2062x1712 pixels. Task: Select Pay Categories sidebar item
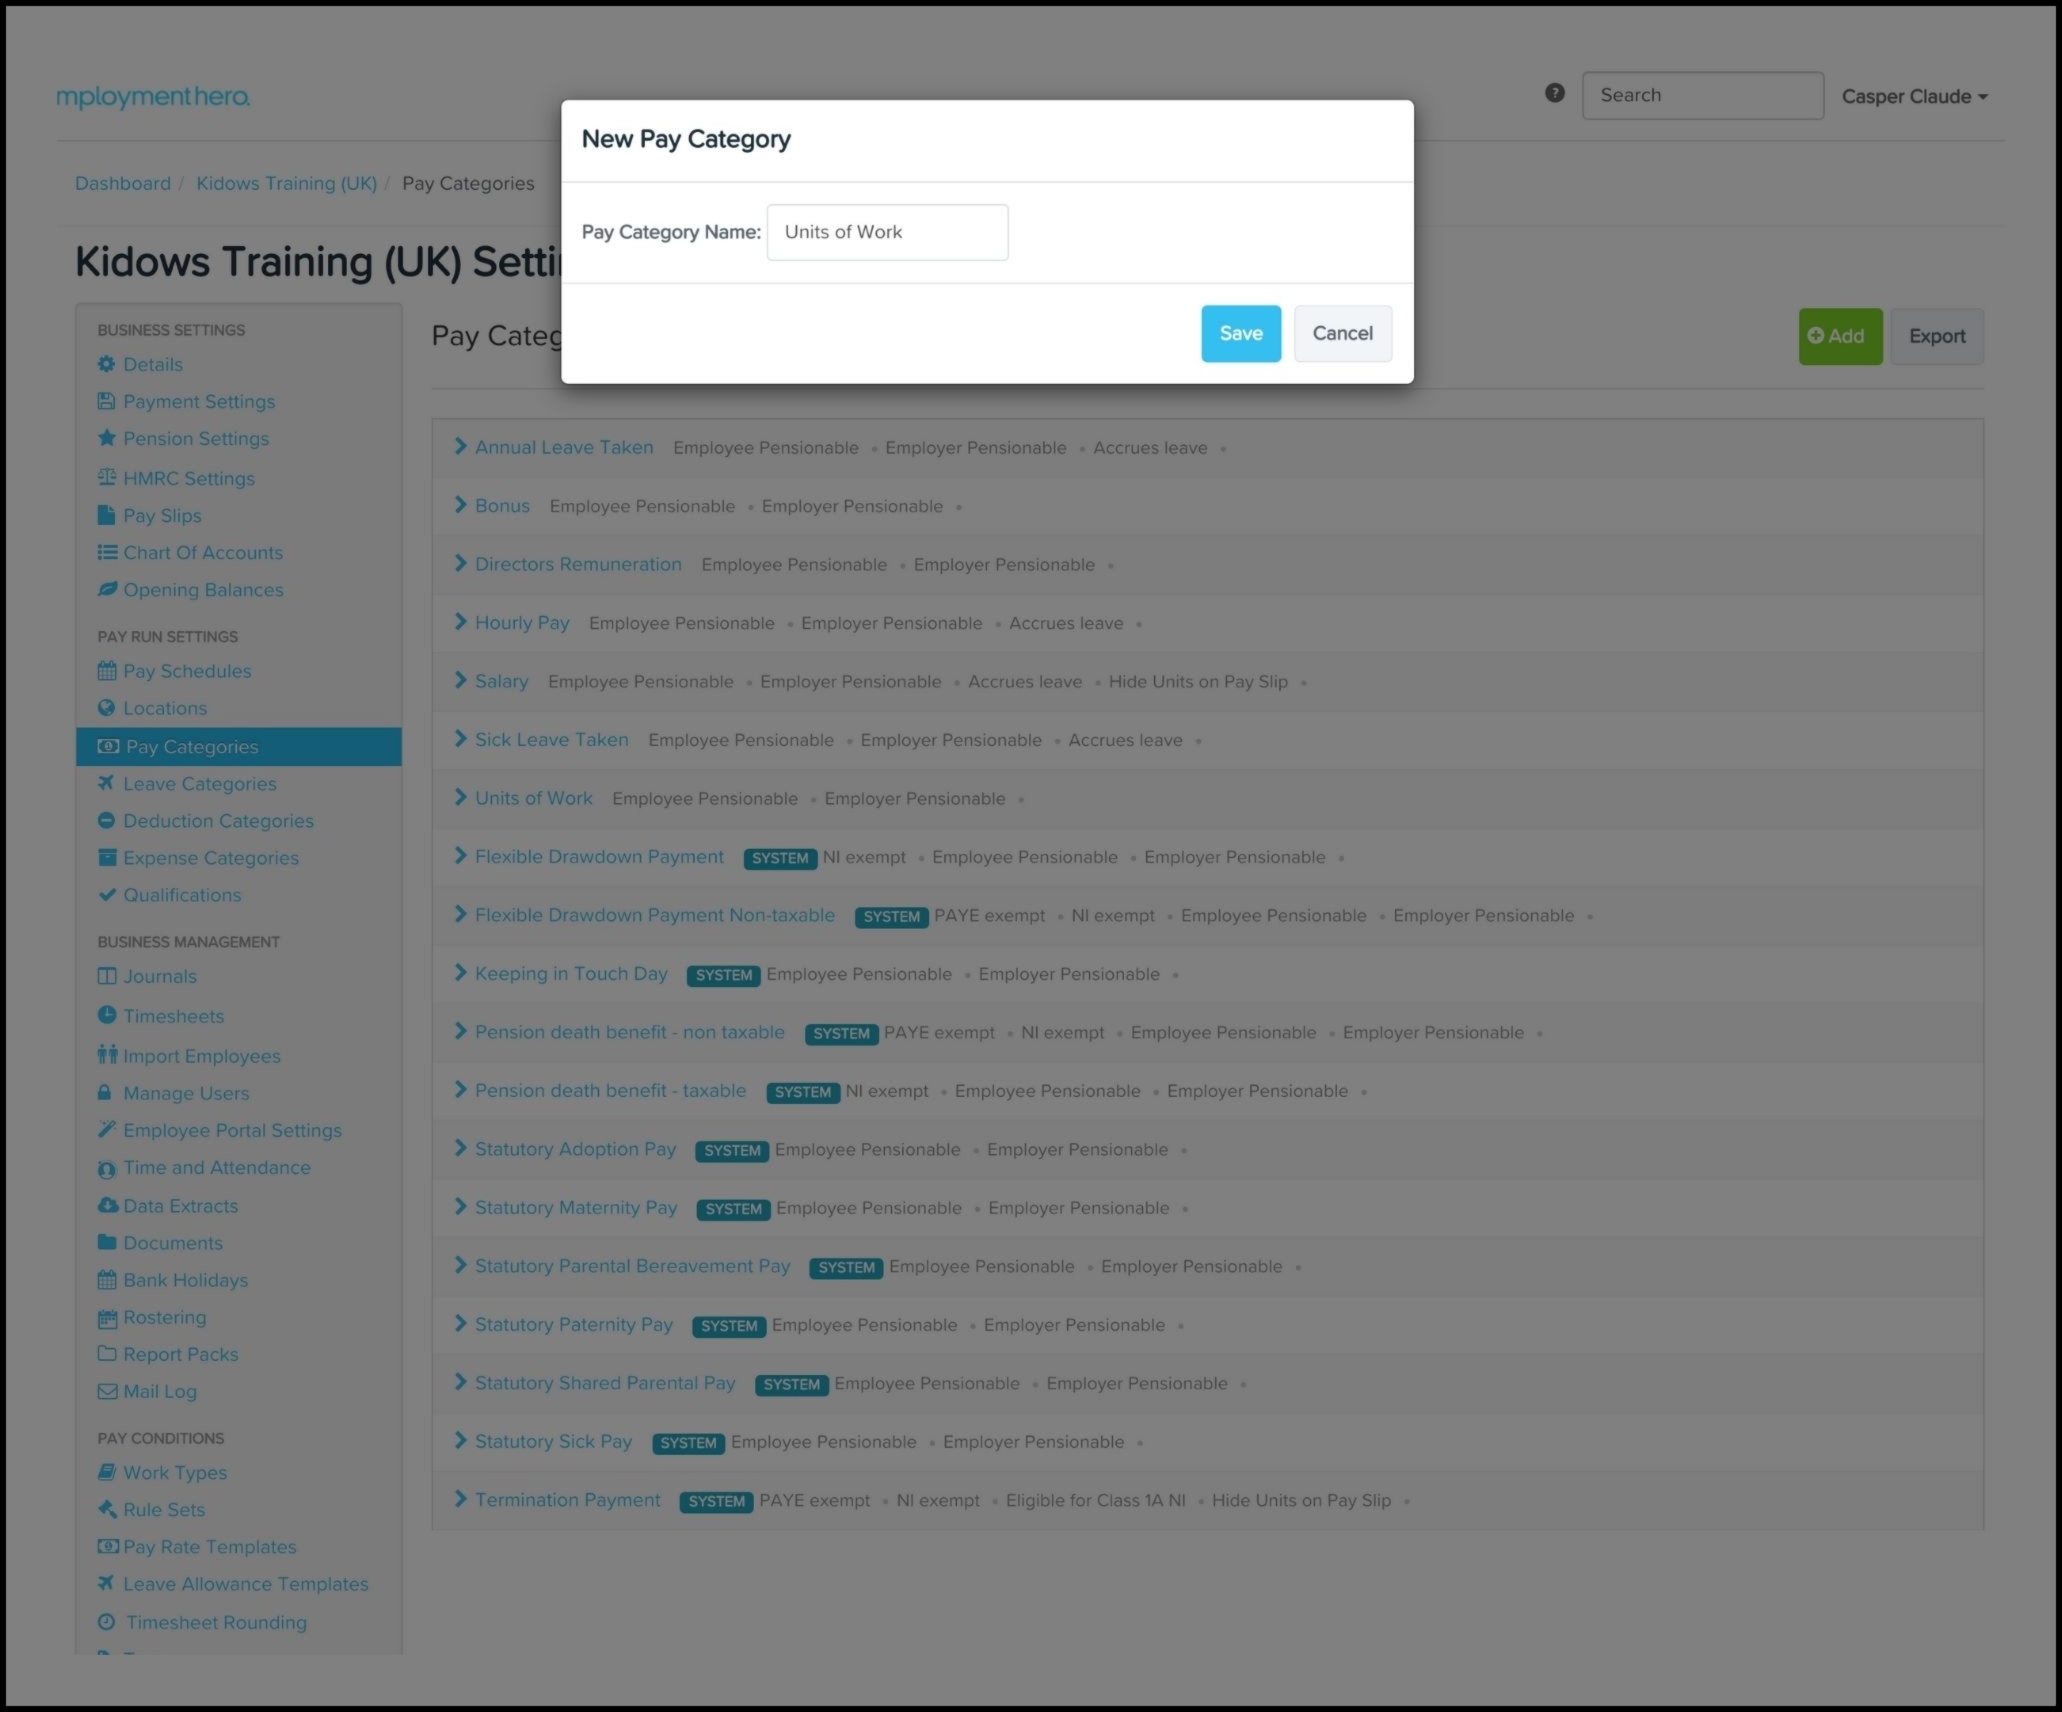(191, 747)
